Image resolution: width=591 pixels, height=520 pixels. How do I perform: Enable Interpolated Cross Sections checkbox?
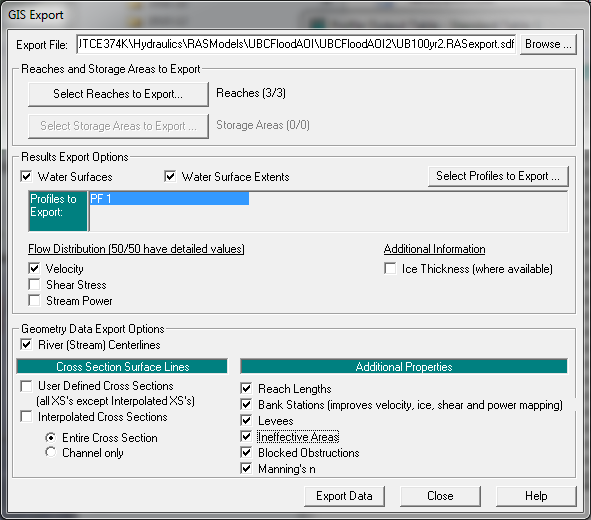pyautogui.click(x=26, y=417)
